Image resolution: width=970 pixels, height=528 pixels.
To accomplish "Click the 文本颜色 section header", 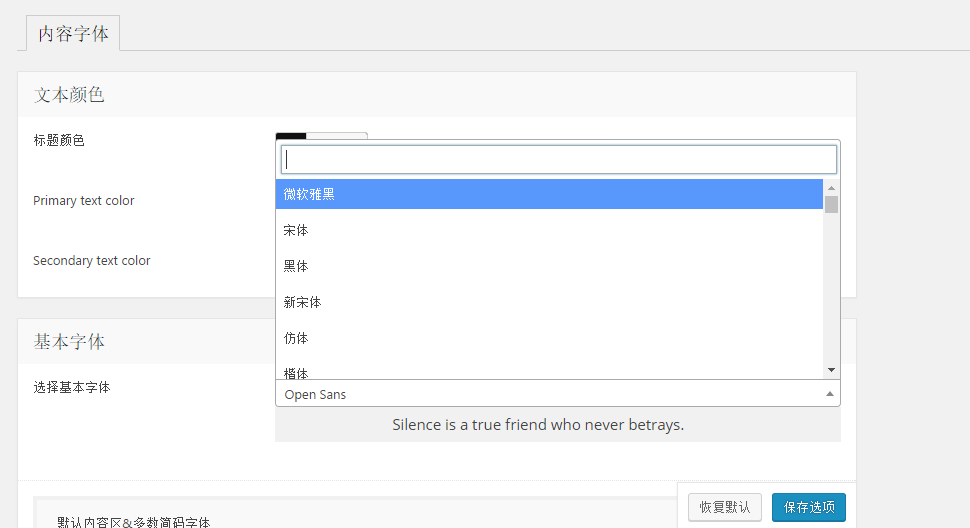I will tap(70, 95).
